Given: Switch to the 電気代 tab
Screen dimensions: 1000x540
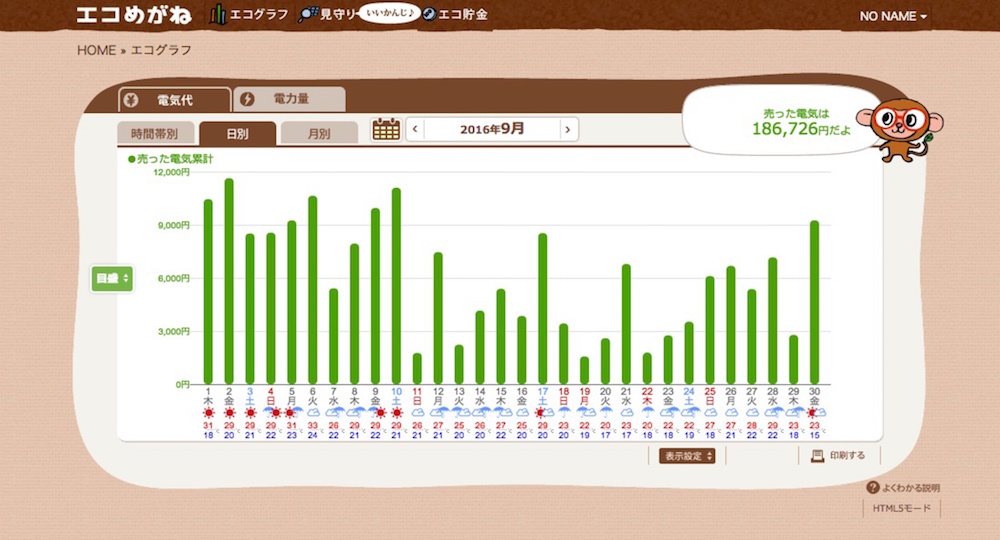Looking at the screenshot, I should [x=175, y=100].
